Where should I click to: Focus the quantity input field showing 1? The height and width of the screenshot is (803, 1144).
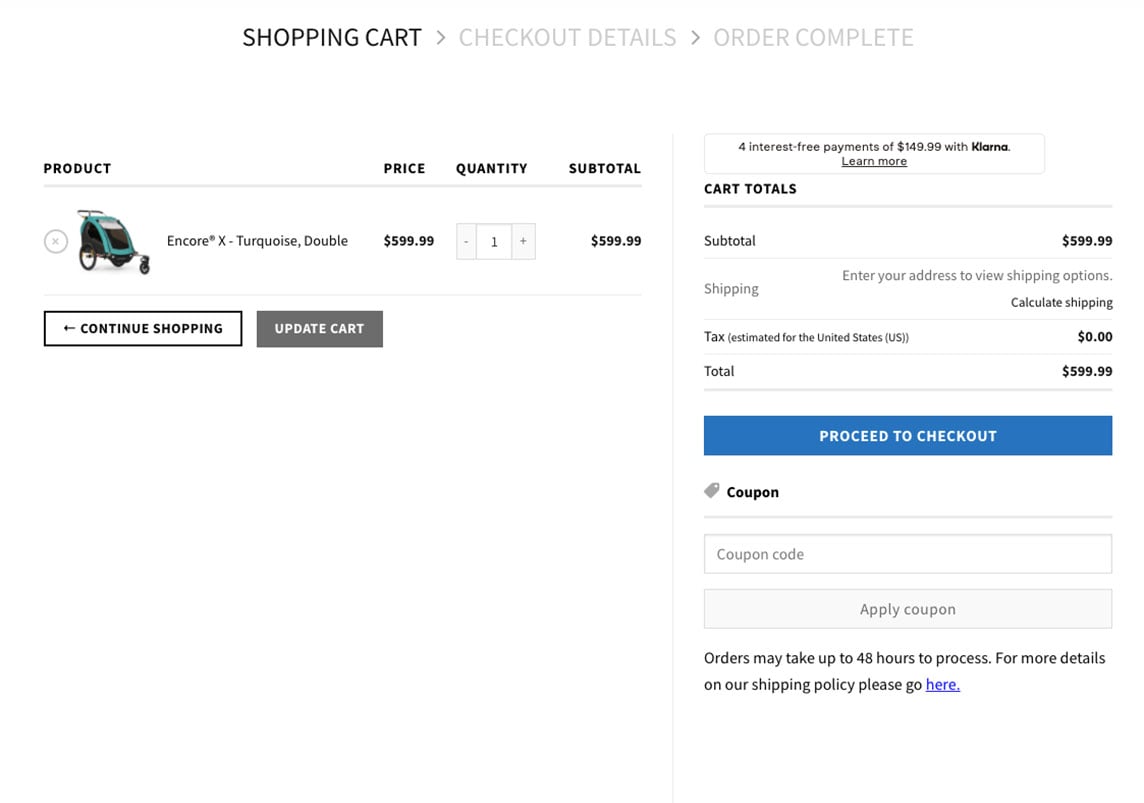pyautogui.click(x=494, y=241)
